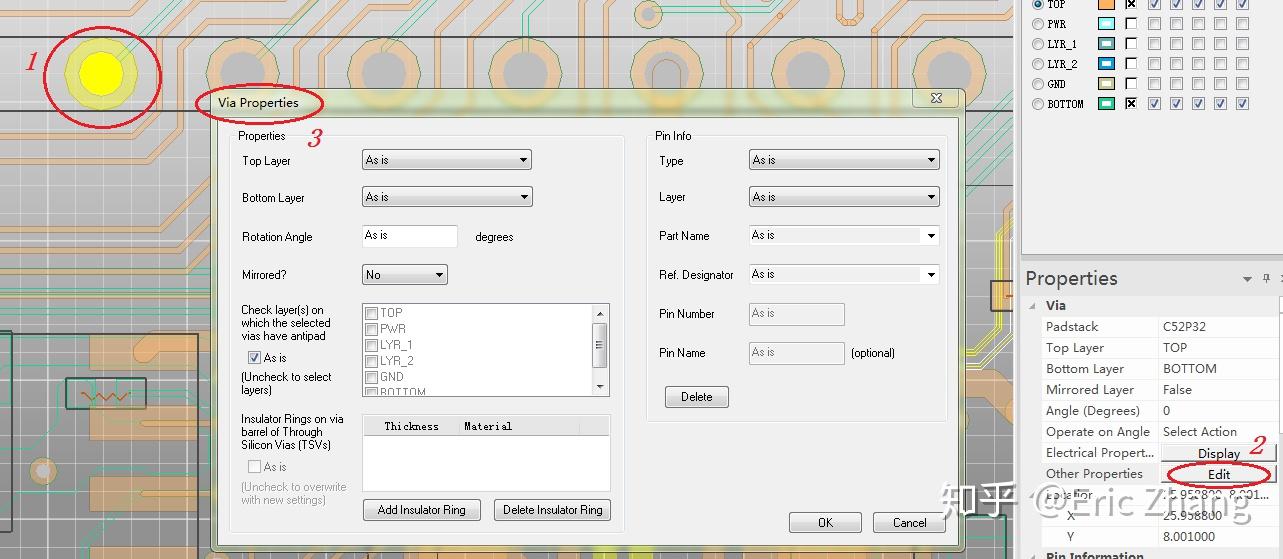The height and width of the screenshot is (559, 1283).
Task: Check the GND layer in antipad list
Action: 371,377
